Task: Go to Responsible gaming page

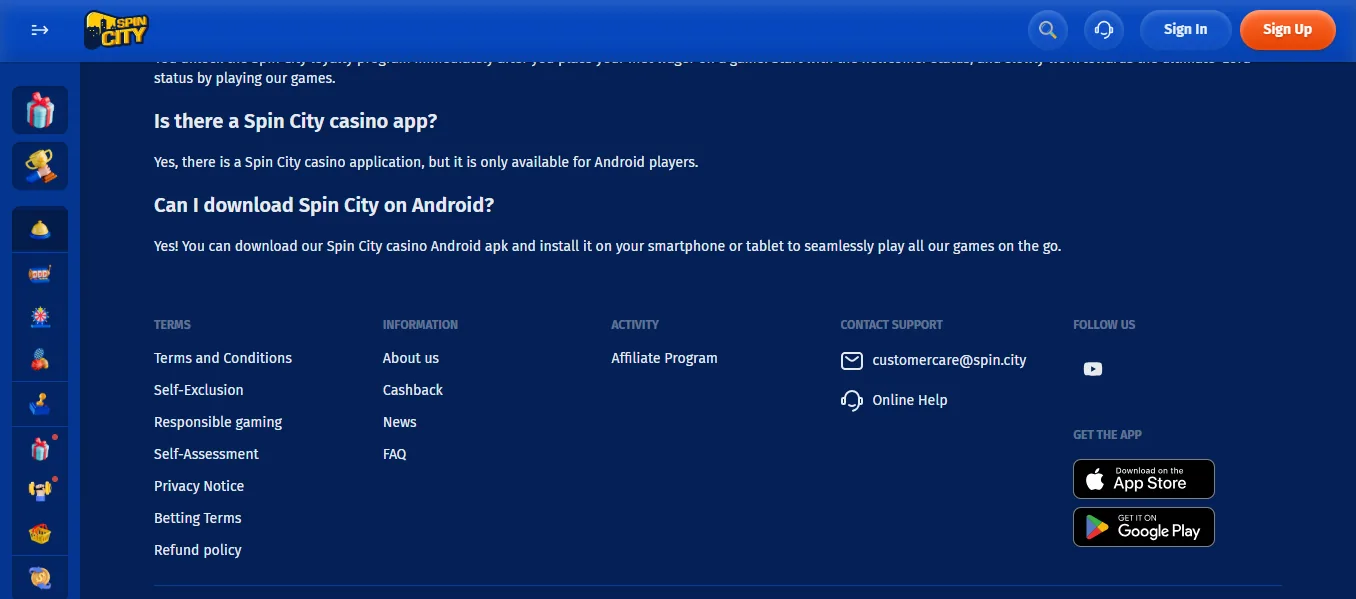Action: coord(218,422)
